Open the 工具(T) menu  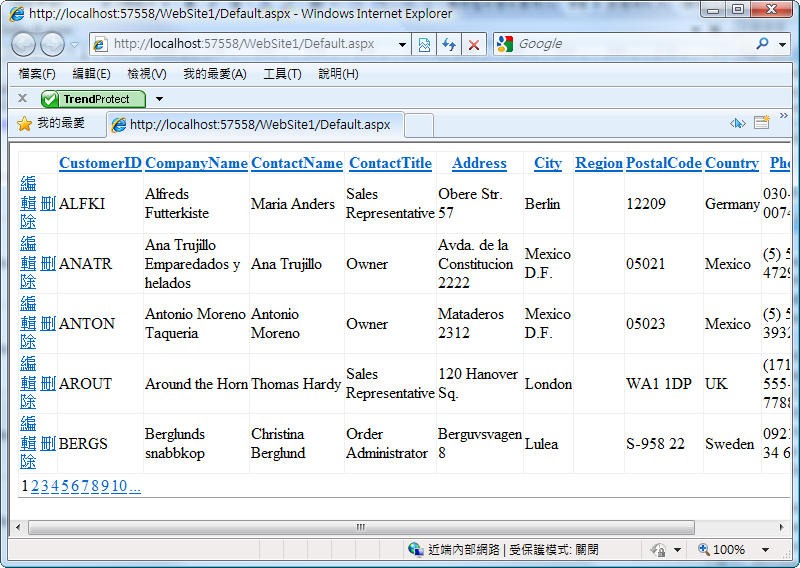[x=282, y=74]
